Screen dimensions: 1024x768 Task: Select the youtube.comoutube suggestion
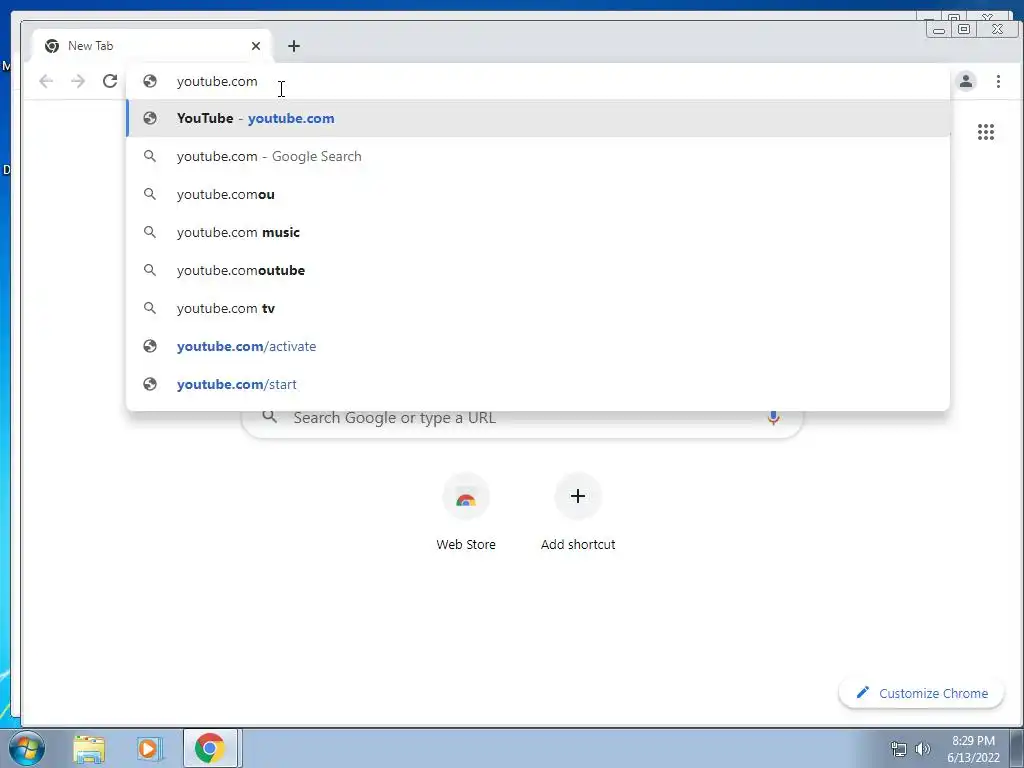coord(538,270)
